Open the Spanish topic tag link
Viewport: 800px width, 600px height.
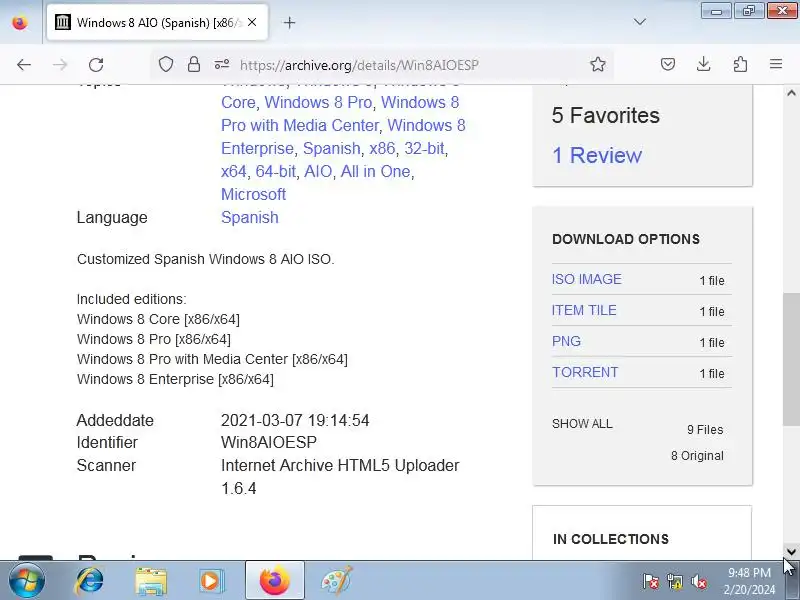point(332,148)
